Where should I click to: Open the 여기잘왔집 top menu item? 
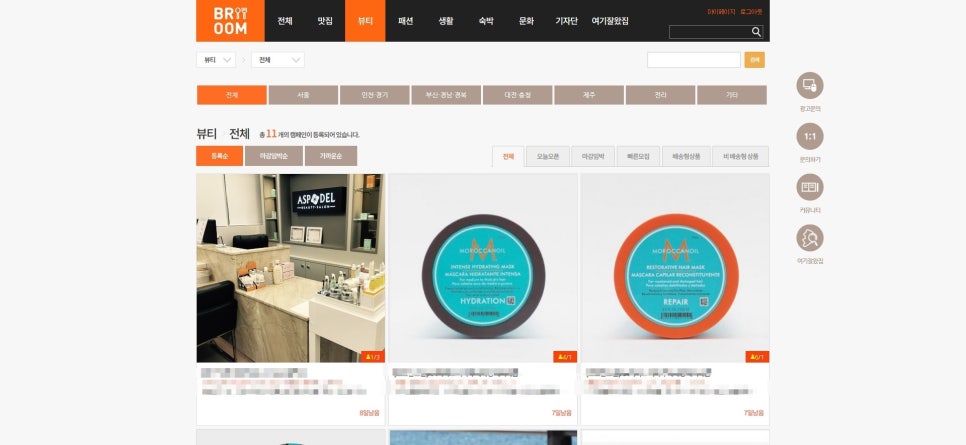610,21
